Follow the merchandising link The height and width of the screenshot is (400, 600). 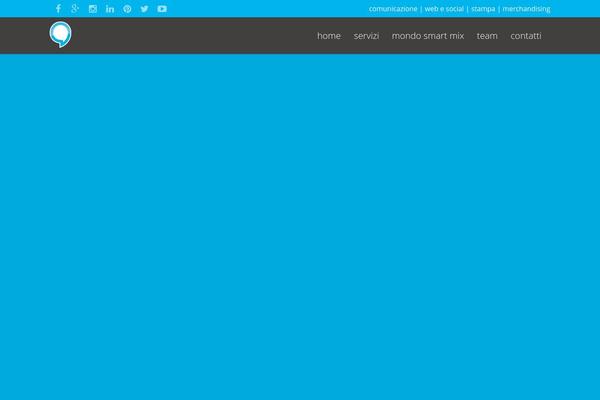tap(526, 9)
